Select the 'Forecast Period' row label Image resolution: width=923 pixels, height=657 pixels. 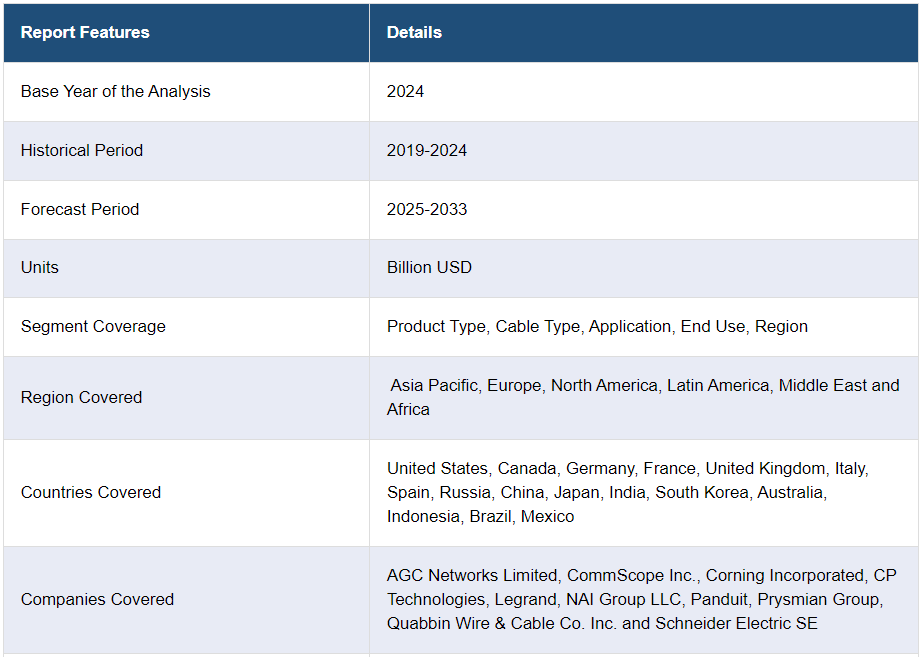coord(80,209)
